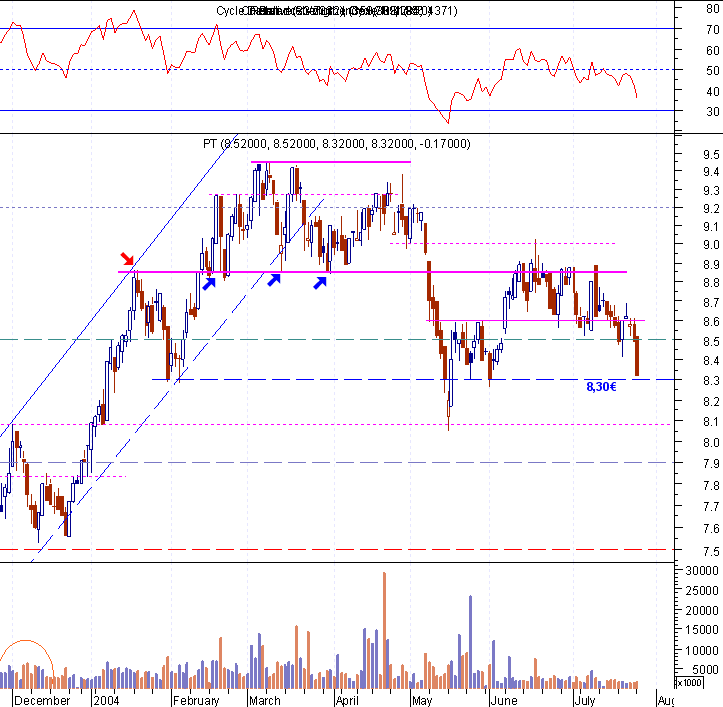Screen dimensions: 723x707
Task: Click the 7.7 price axis value
Action: coord(711,507)
